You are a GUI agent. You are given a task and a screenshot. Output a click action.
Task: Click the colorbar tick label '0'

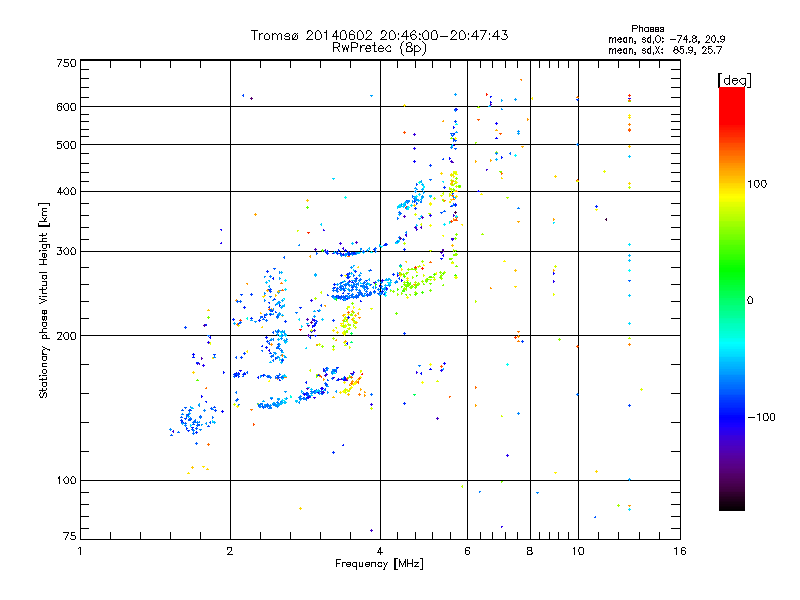[750, 300]
